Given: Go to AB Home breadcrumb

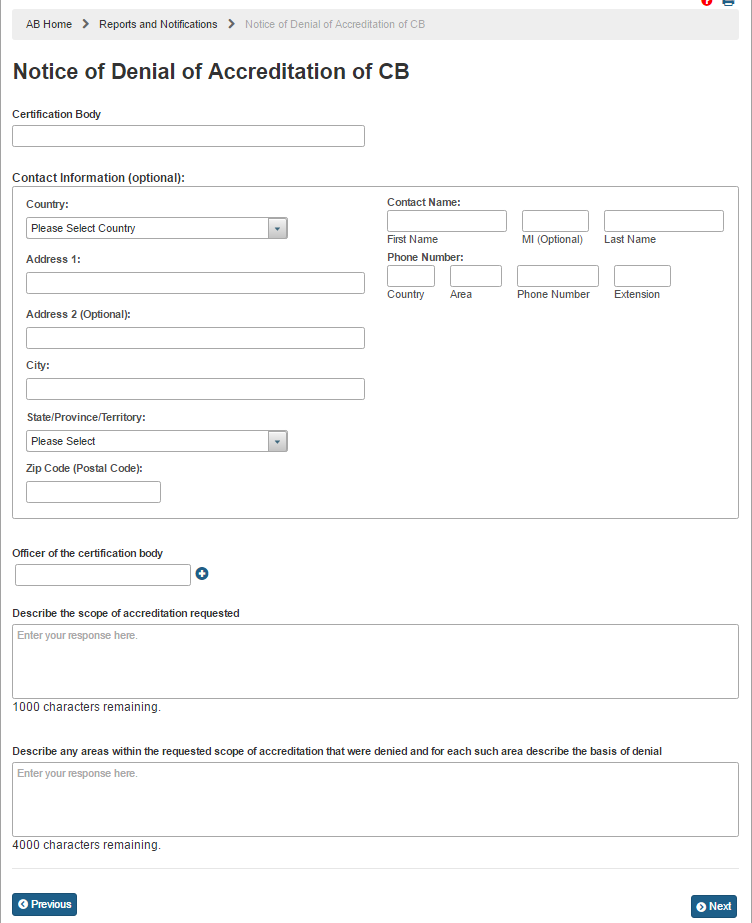Looking at the screenshot, I should pyautogui.click(x=49, y=24).
